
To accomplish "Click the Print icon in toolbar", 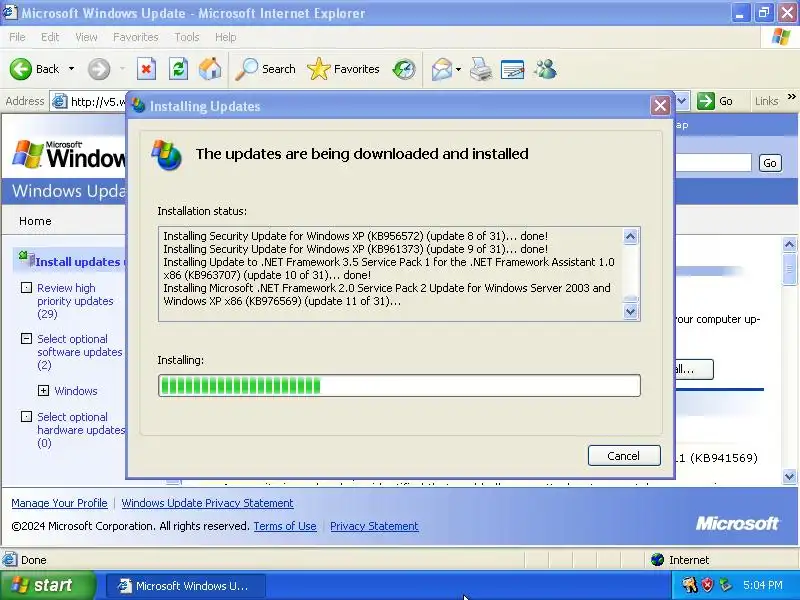I will [x=481, y=69].
